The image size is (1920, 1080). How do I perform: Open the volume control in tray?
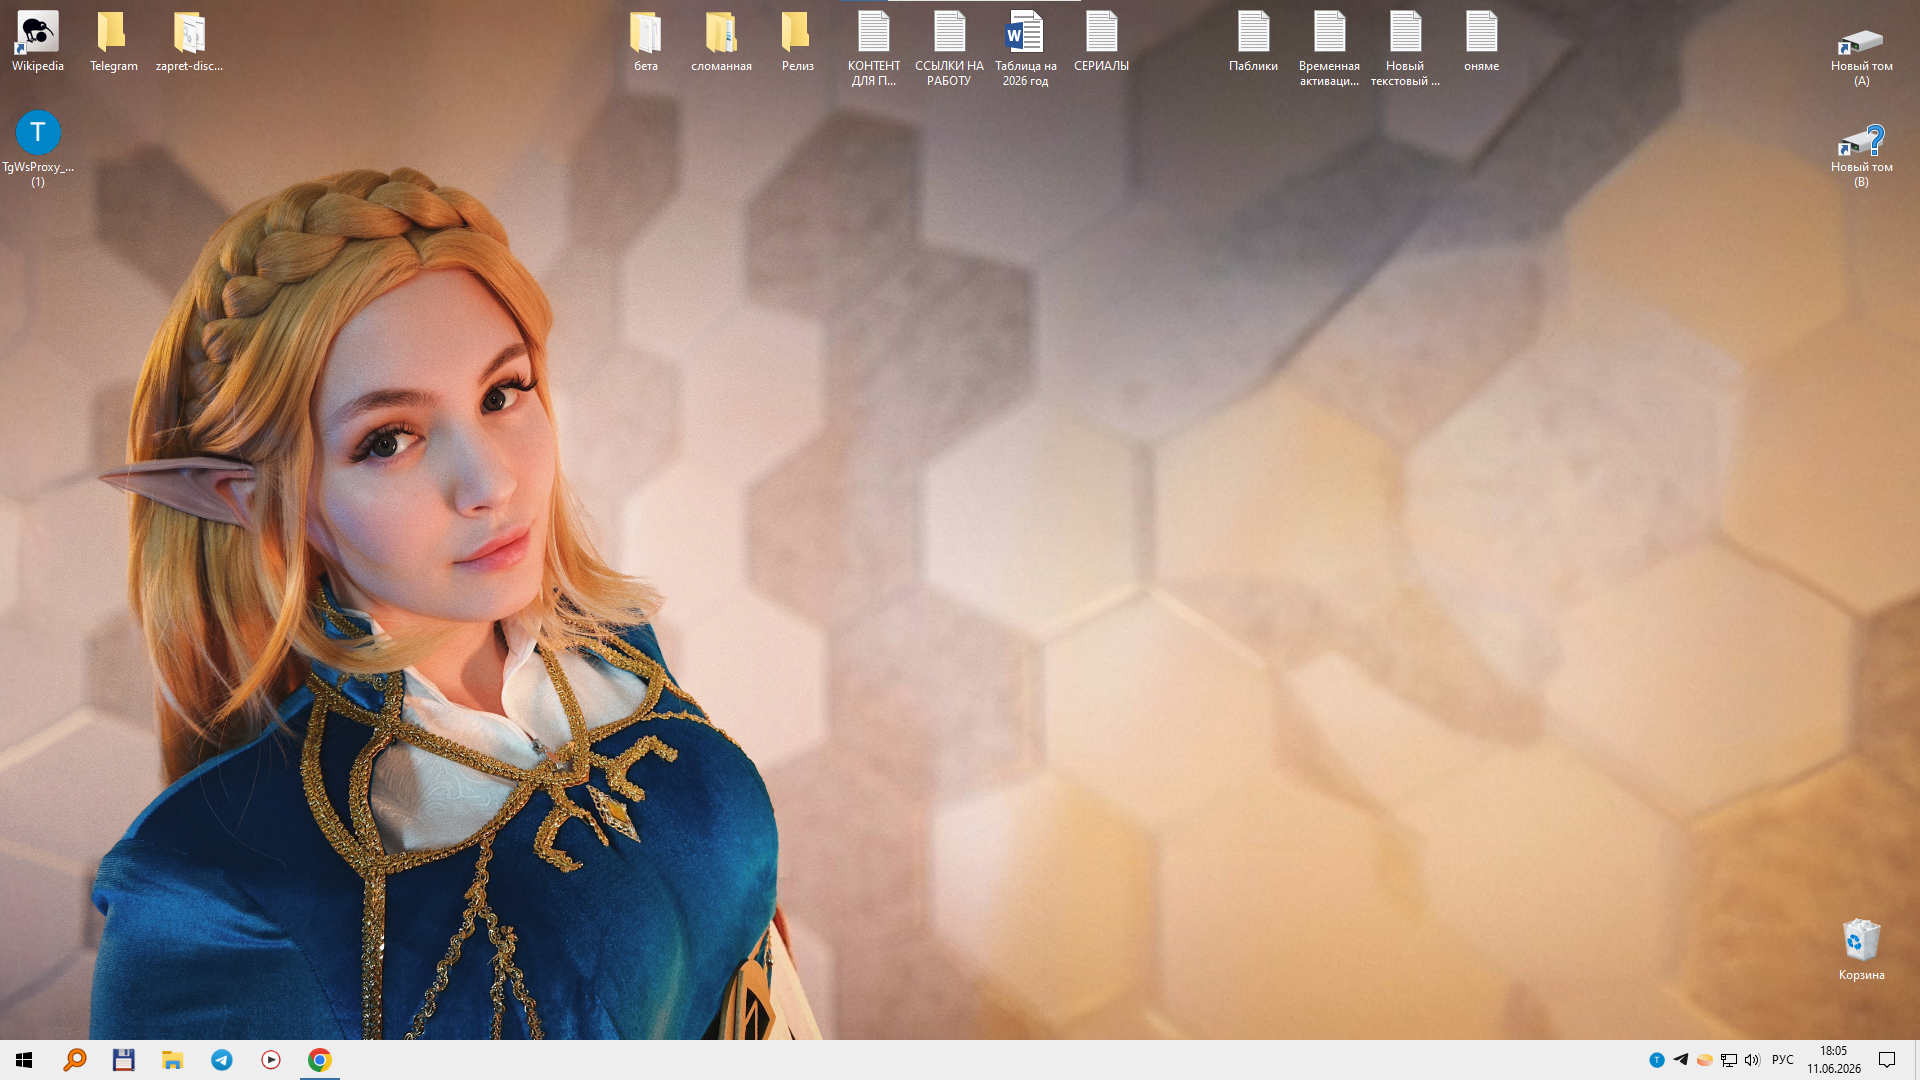point(1752,1060)
